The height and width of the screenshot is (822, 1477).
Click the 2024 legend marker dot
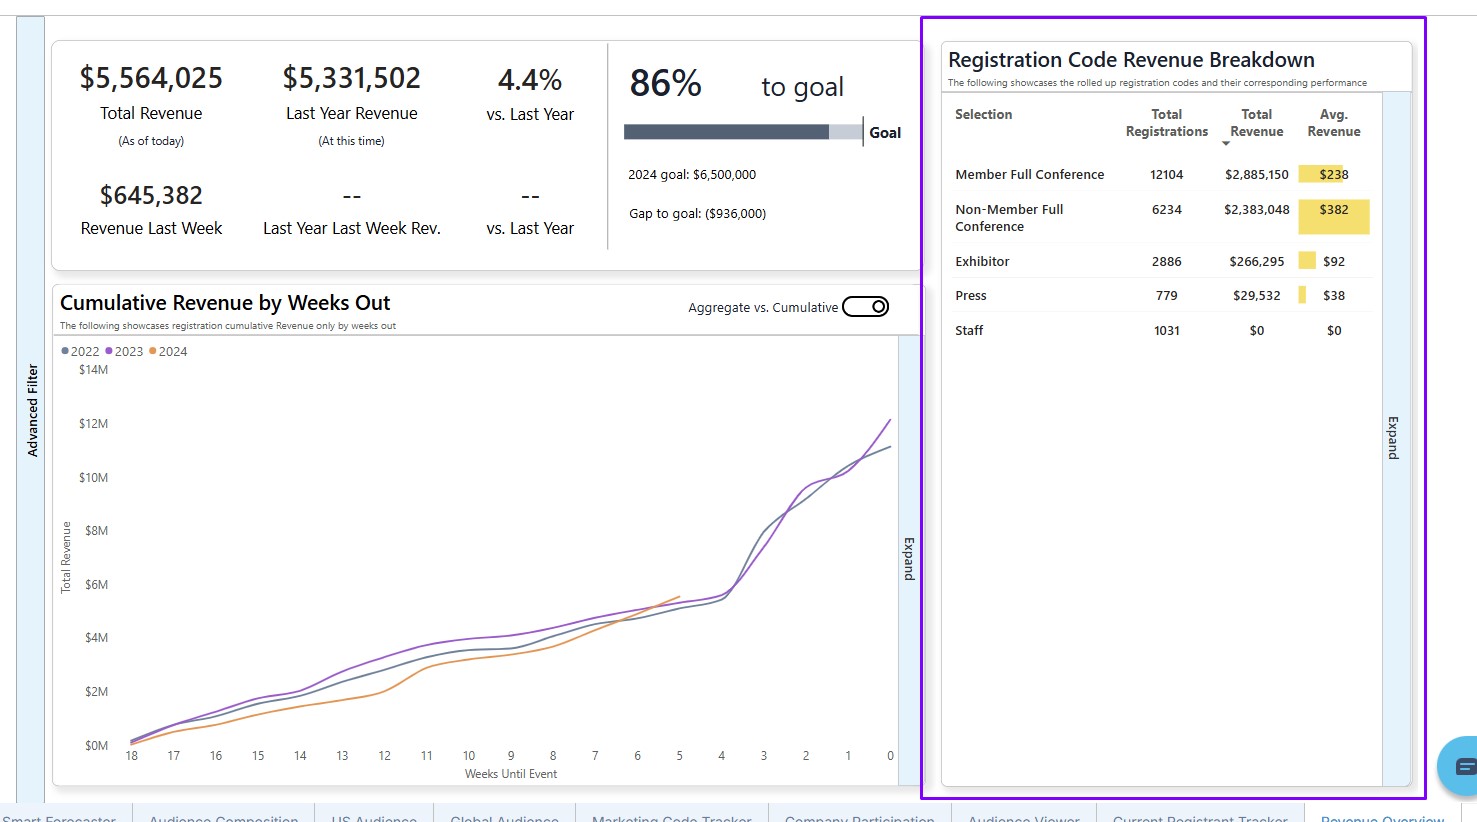[153, 351]
